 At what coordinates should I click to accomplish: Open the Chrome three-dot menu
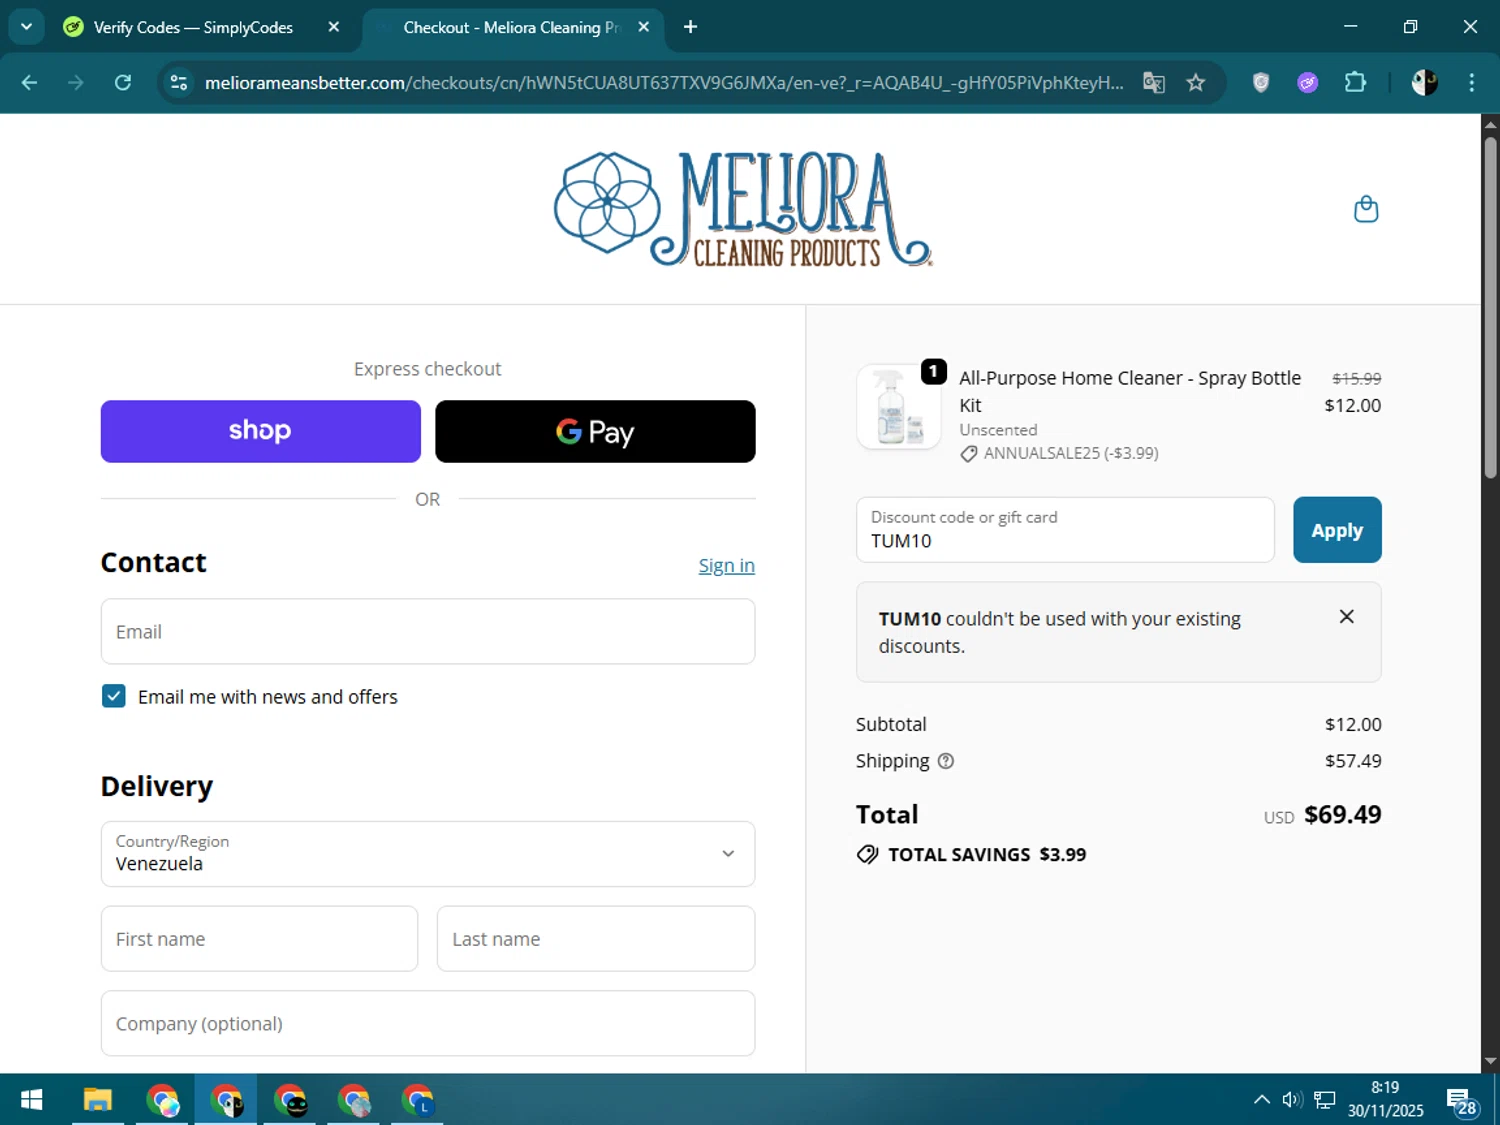(x=1471, y=82)
